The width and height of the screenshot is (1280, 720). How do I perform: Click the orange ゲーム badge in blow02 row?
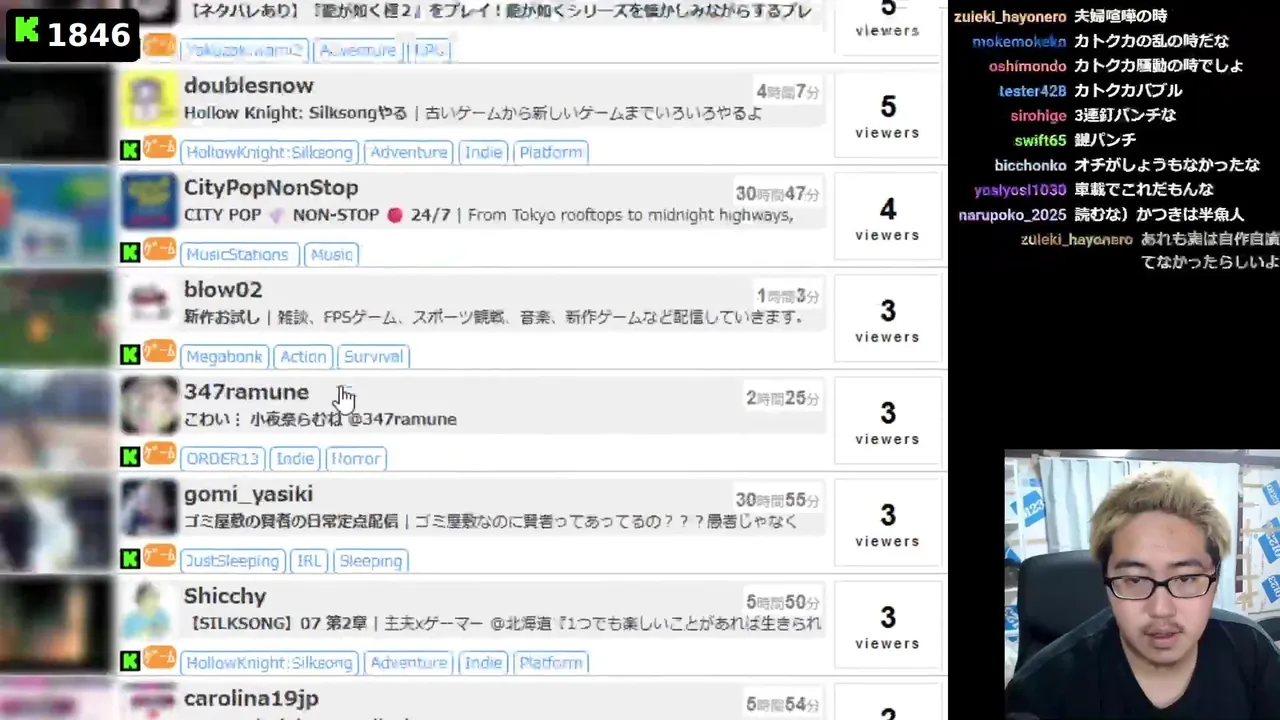(159, 352)
